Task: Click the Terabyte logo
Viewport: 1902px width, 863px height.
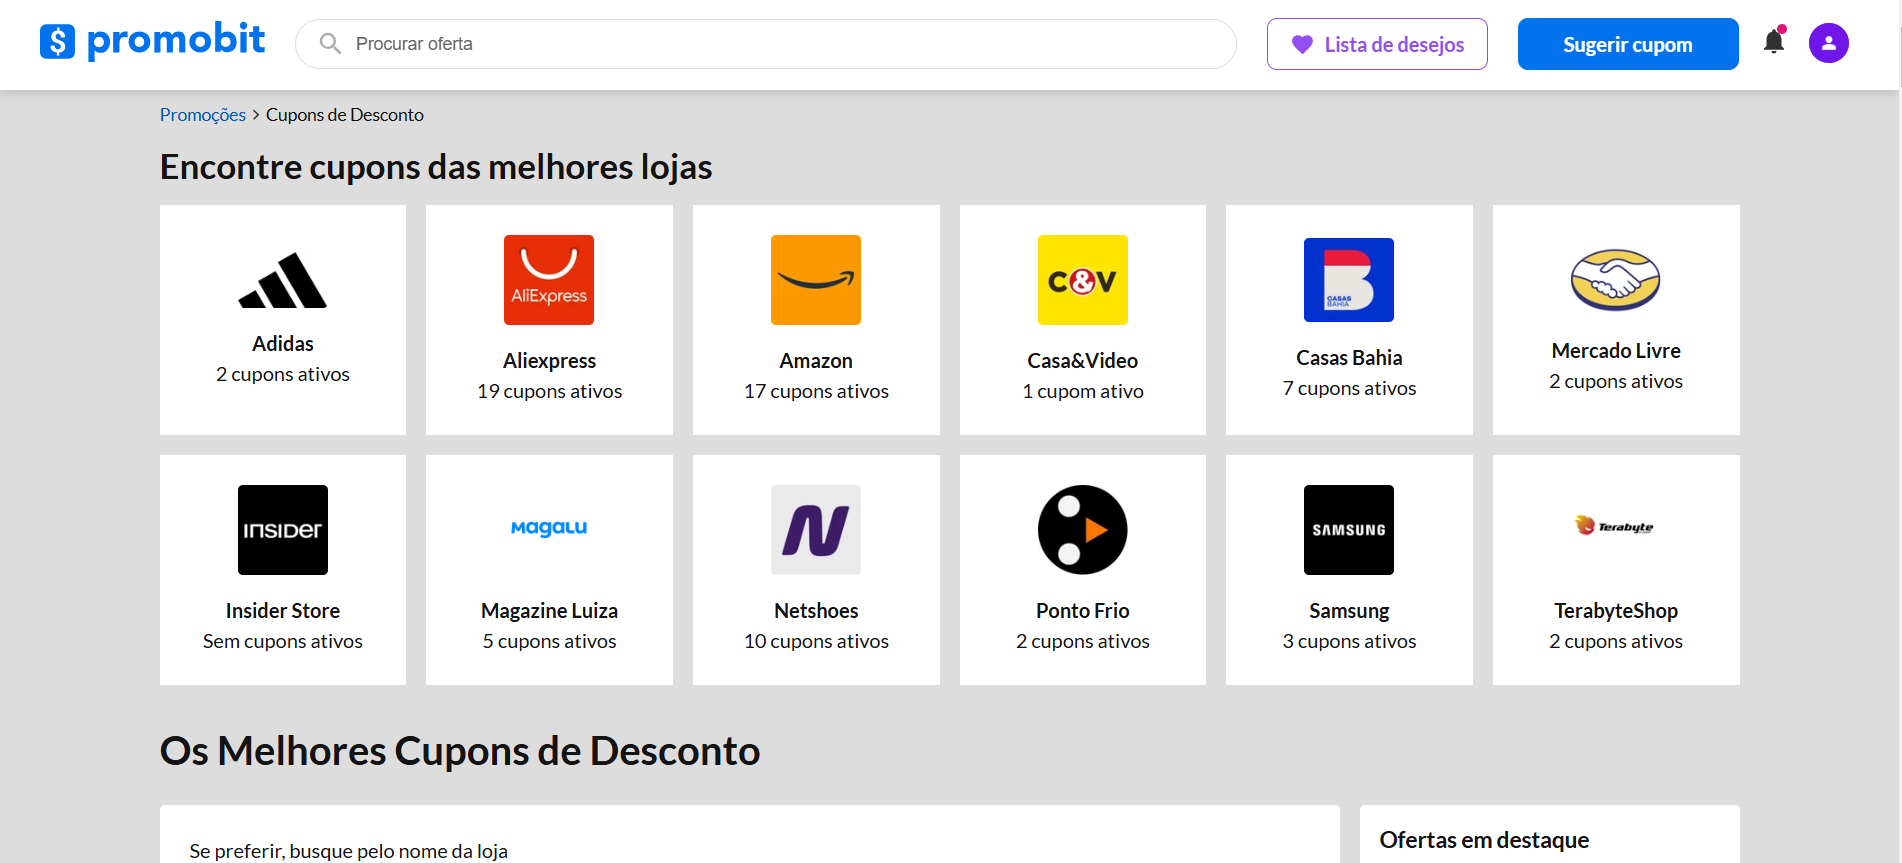Action: pos(1616,526)
